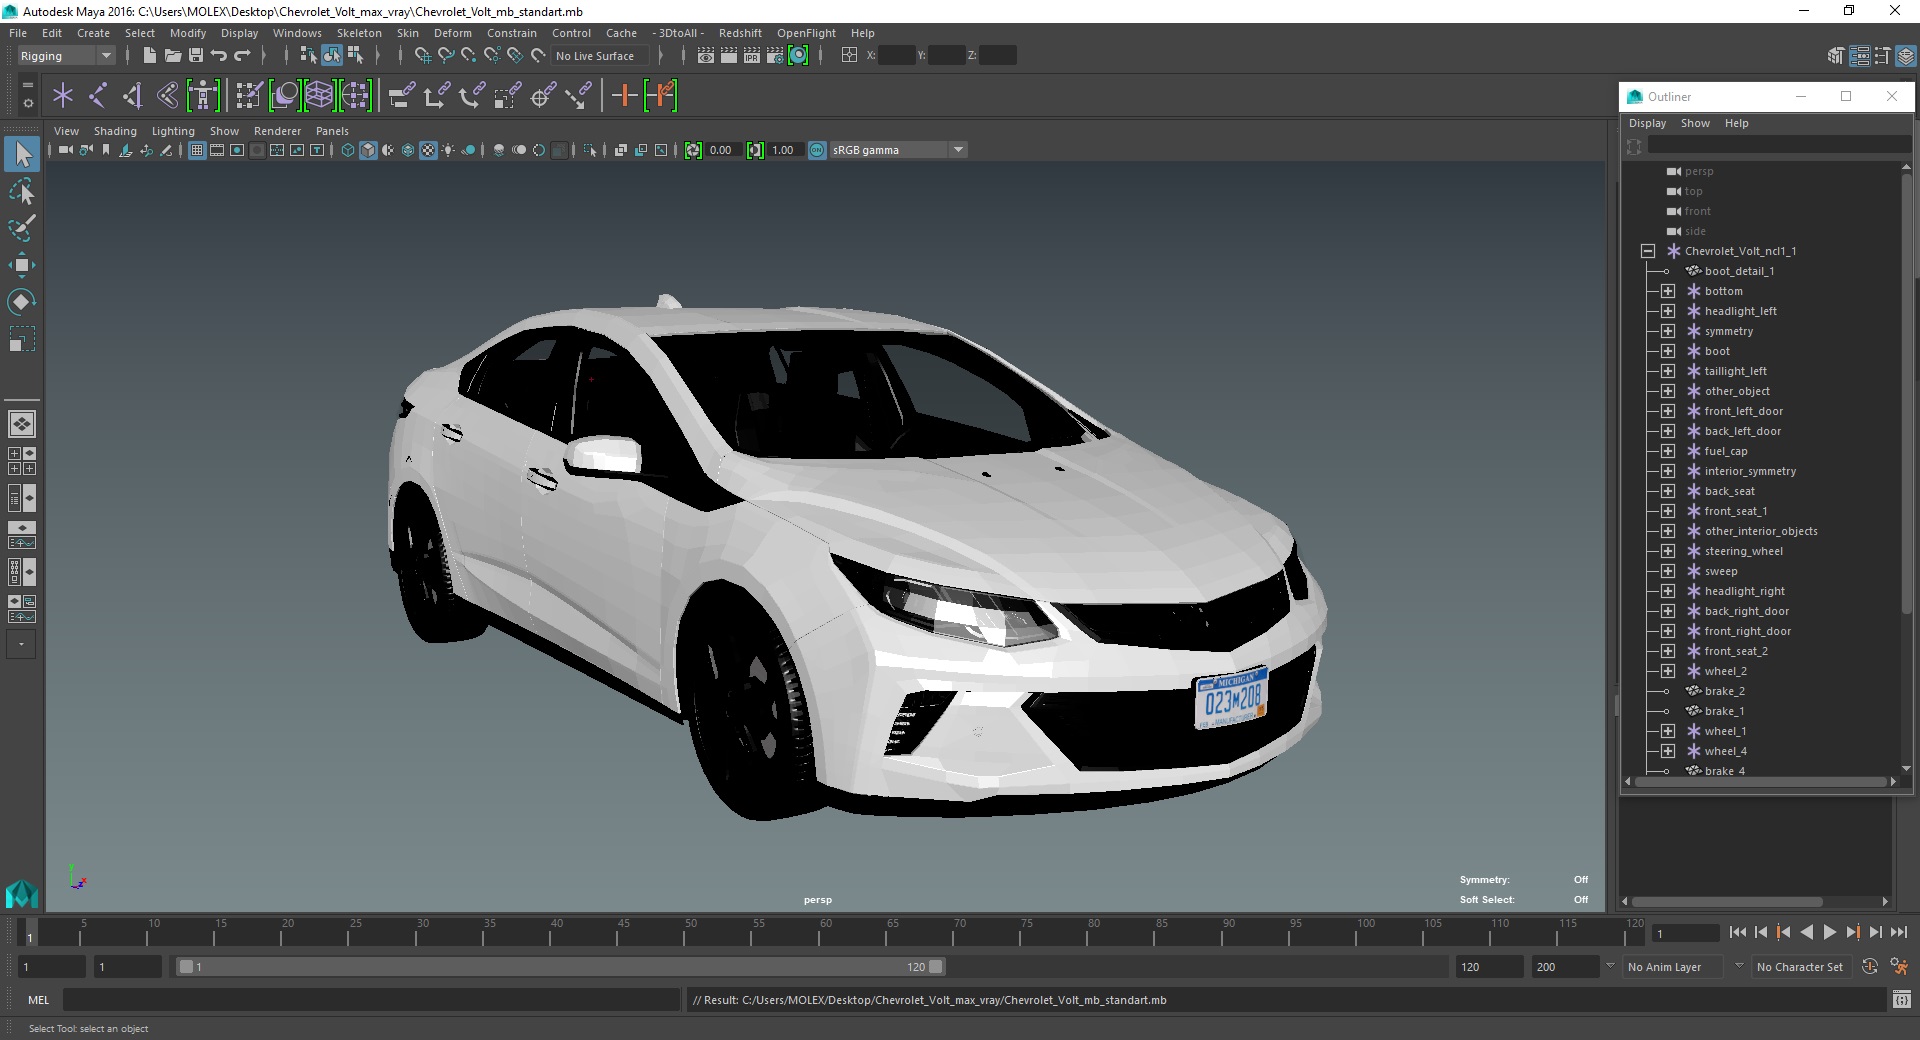The height and width of the screenshot is (1040, 1920).
Task: Expand the bottom node in Outliner
Action: (x=1668, y=291)
